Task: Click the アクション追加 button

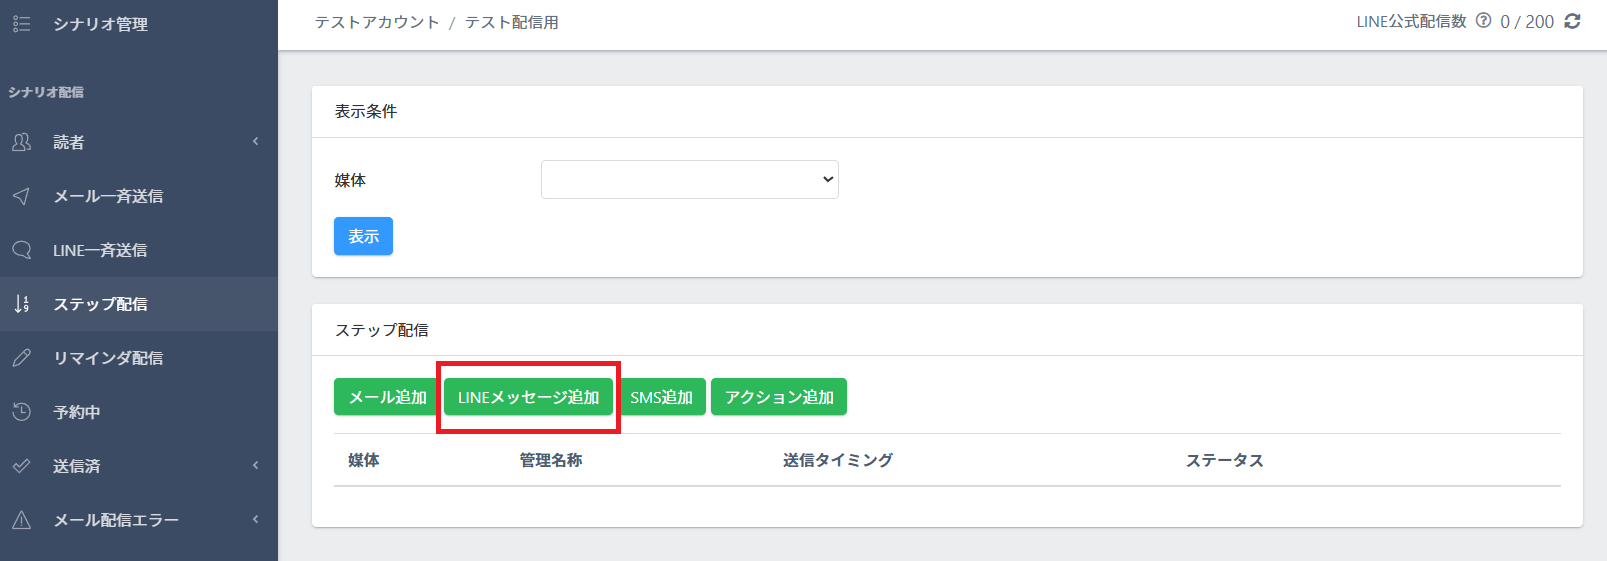Action: tap(778, 397)
